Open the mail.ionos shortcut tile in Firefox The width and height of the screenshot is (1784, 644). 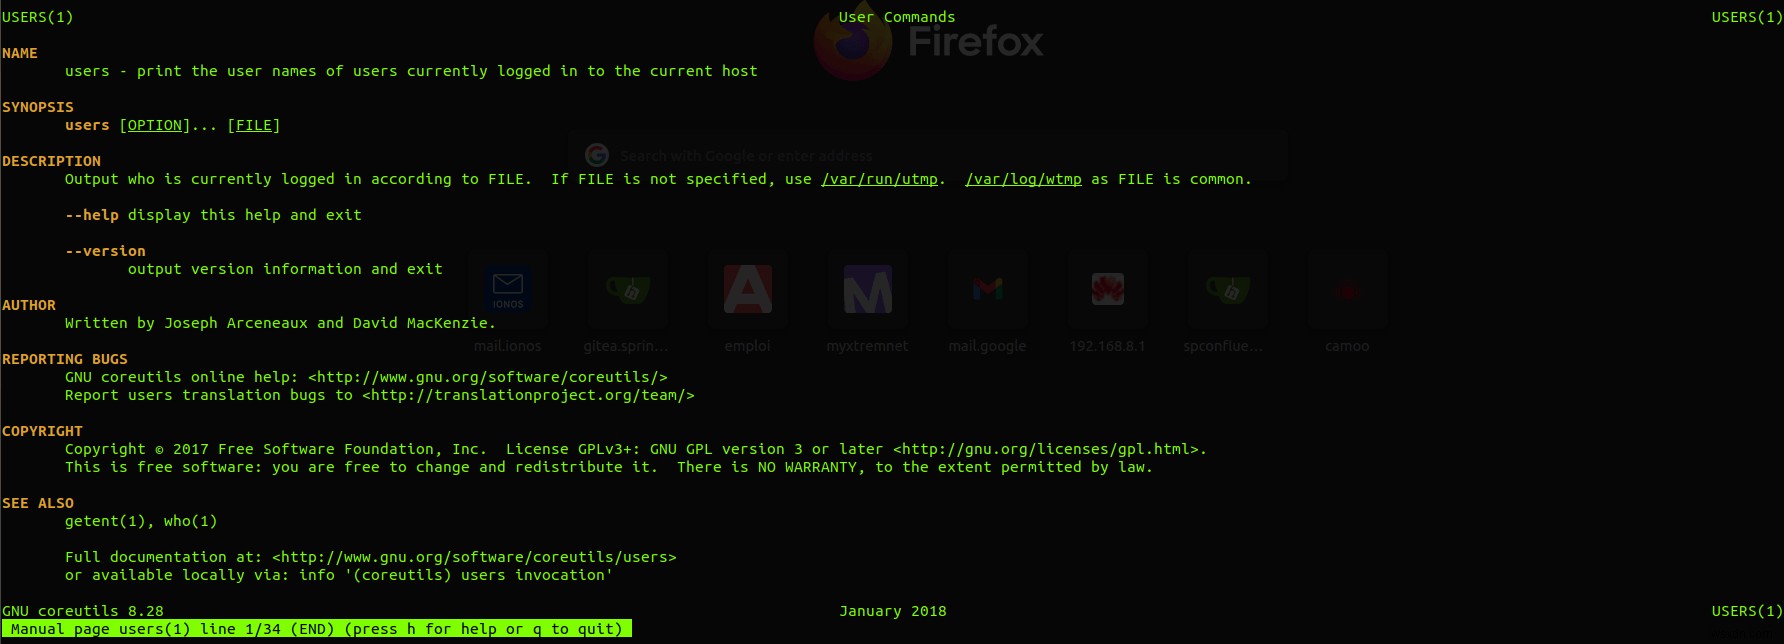pos(507,291)
